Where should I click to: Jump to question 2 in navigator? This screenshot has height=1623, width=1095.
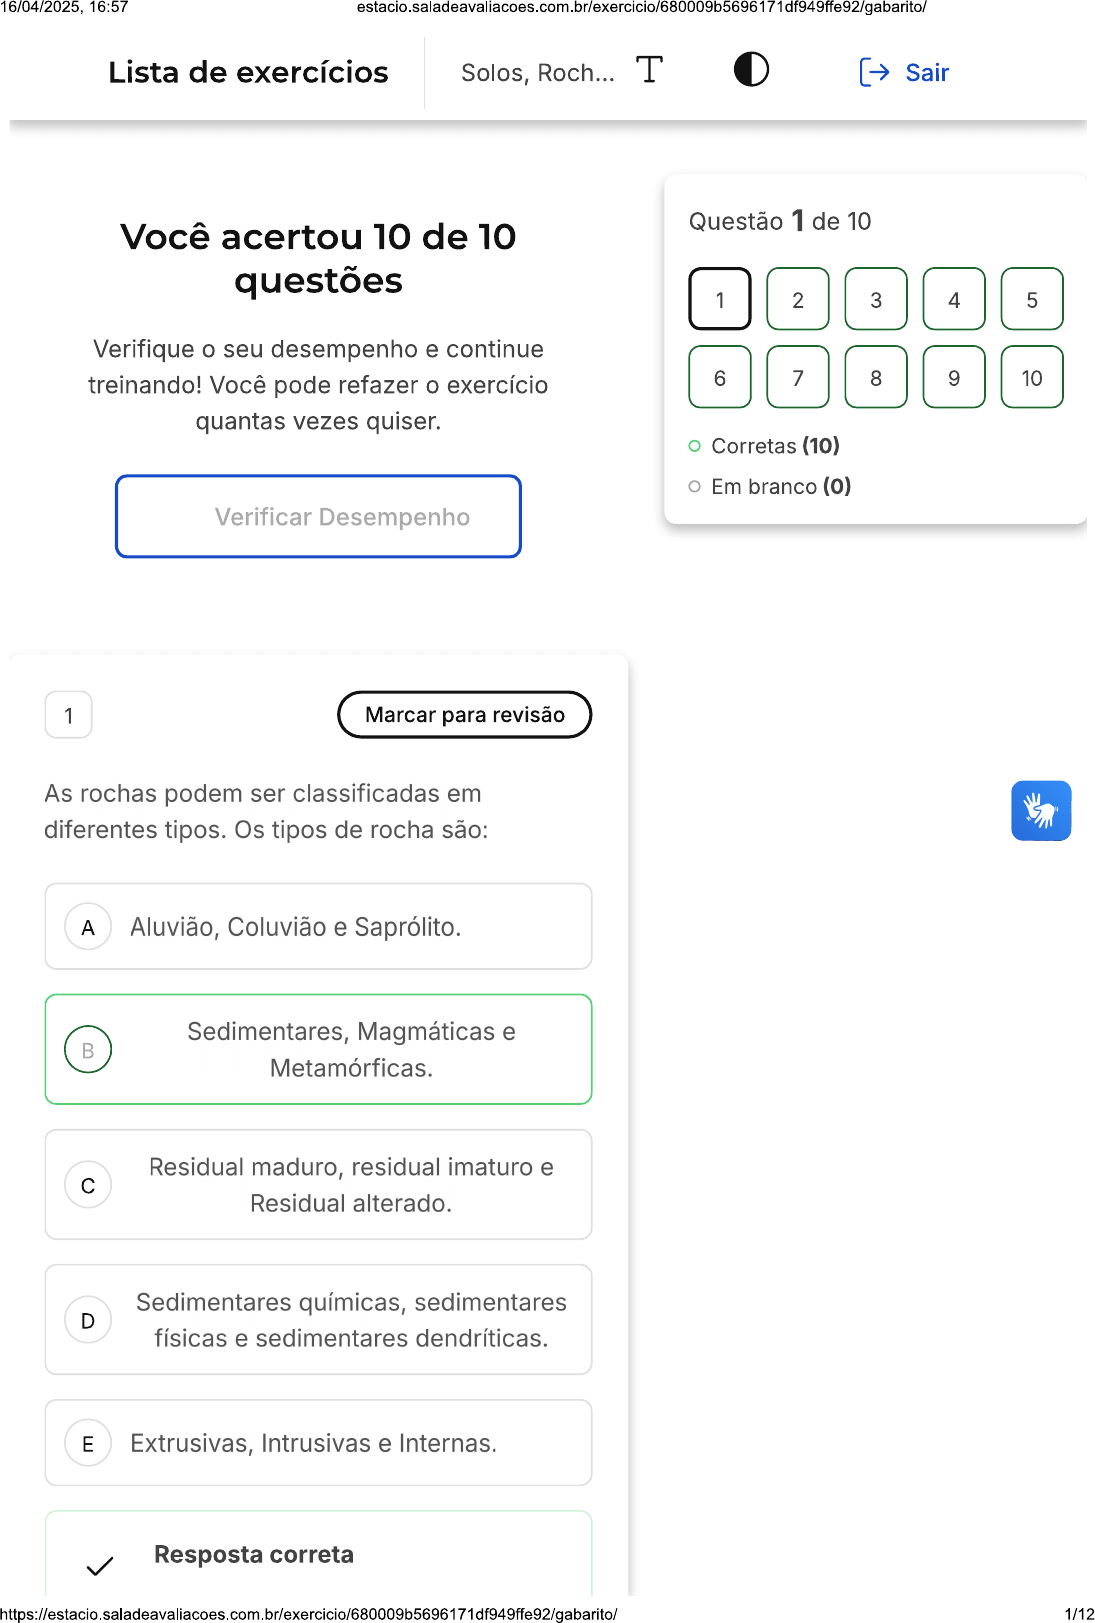pos(798,299)
